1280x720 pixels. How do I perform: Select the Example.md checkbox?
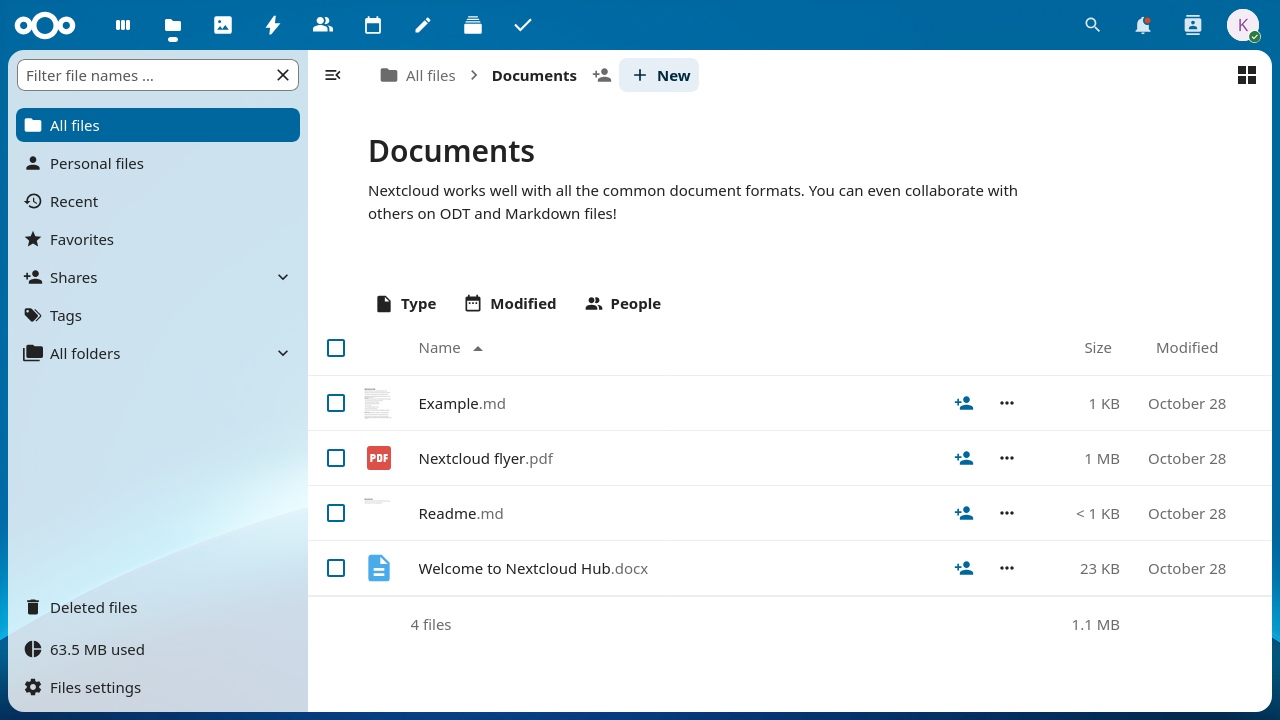click(336, 403)
